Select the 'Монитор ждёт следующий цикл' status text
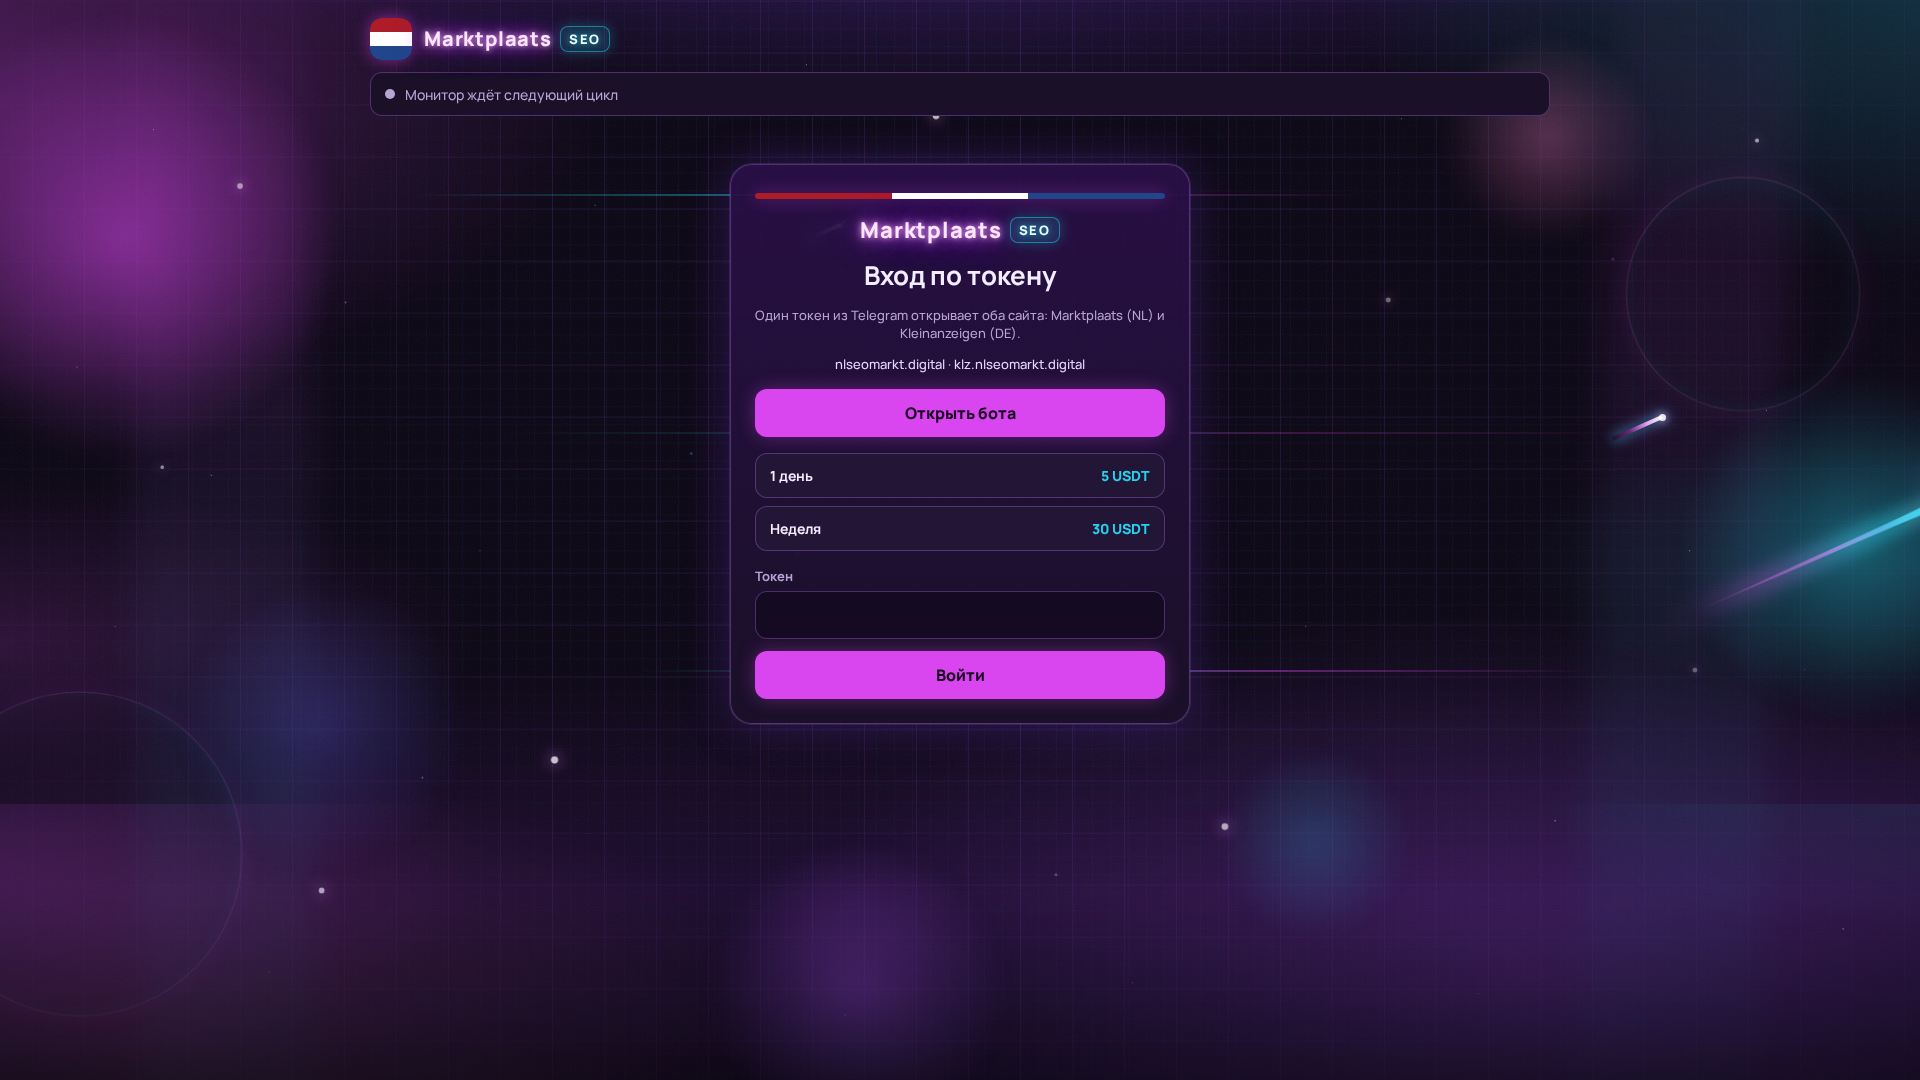1920x1080 pixels. [x=511, y=95]
